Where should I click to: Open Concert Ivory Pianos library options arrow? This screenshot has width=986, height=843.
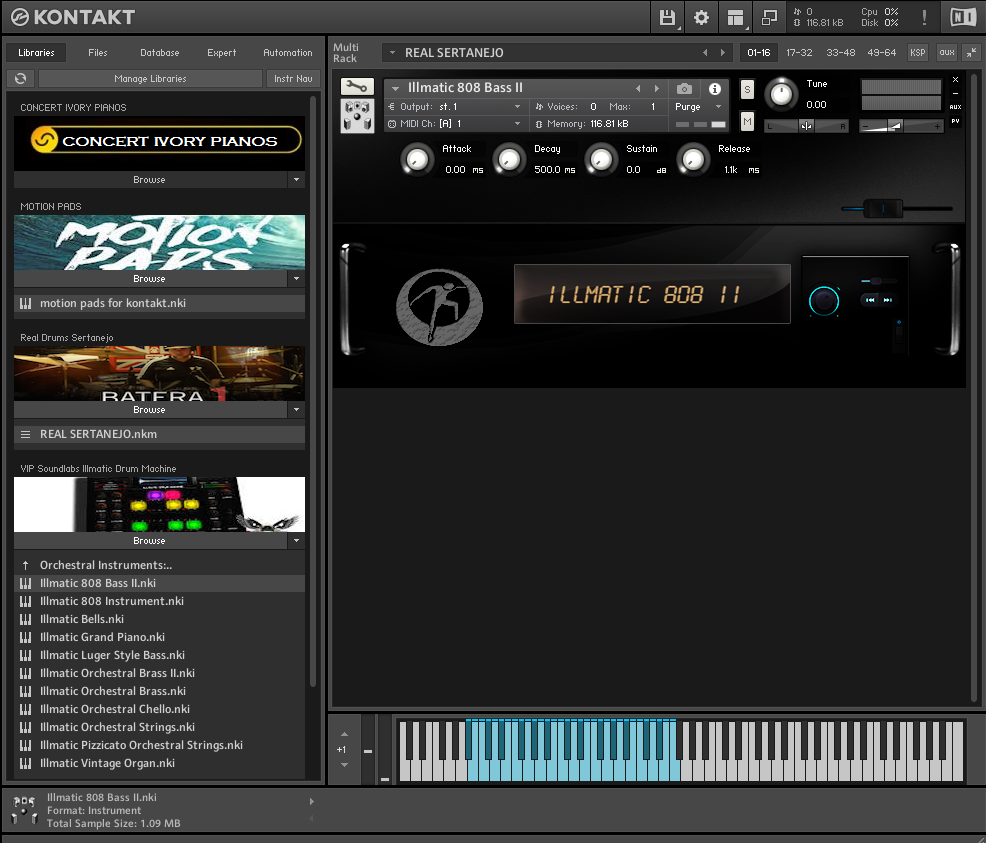pyautogui.click(x=296, y=180)
